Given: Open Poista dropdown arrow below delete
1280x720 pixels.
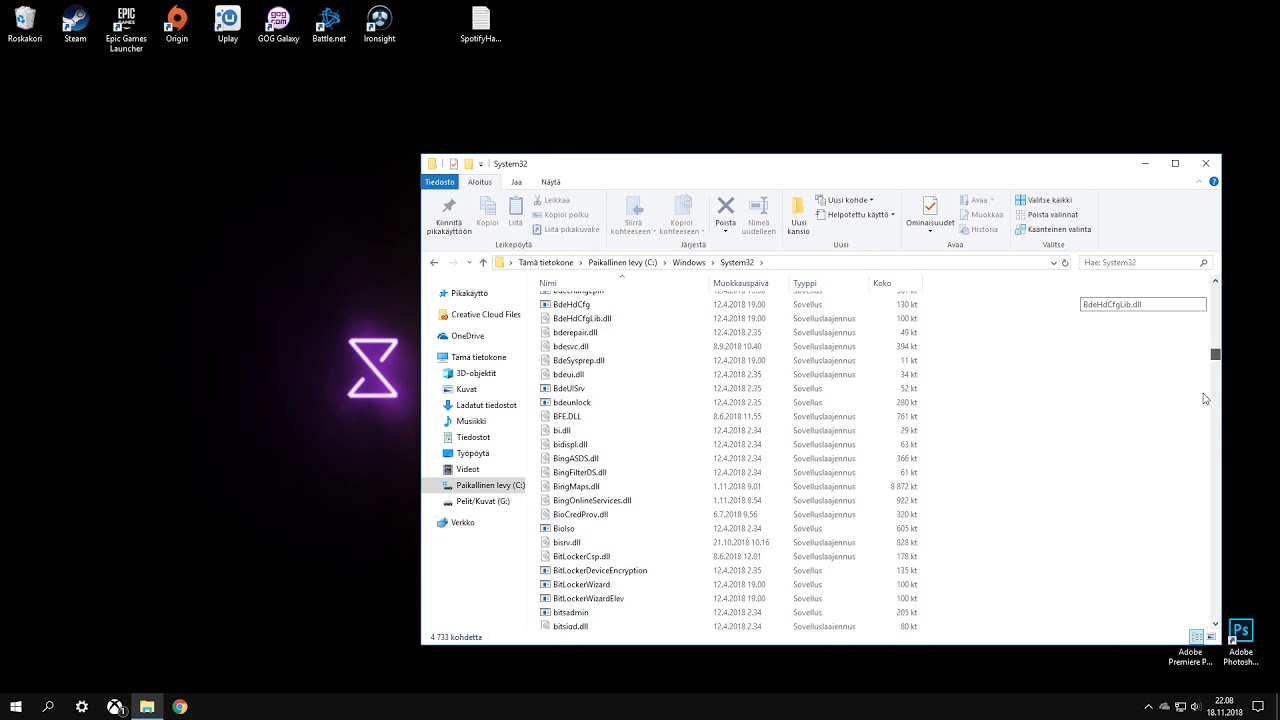Looking at the screenshot, I should (726, 232).
